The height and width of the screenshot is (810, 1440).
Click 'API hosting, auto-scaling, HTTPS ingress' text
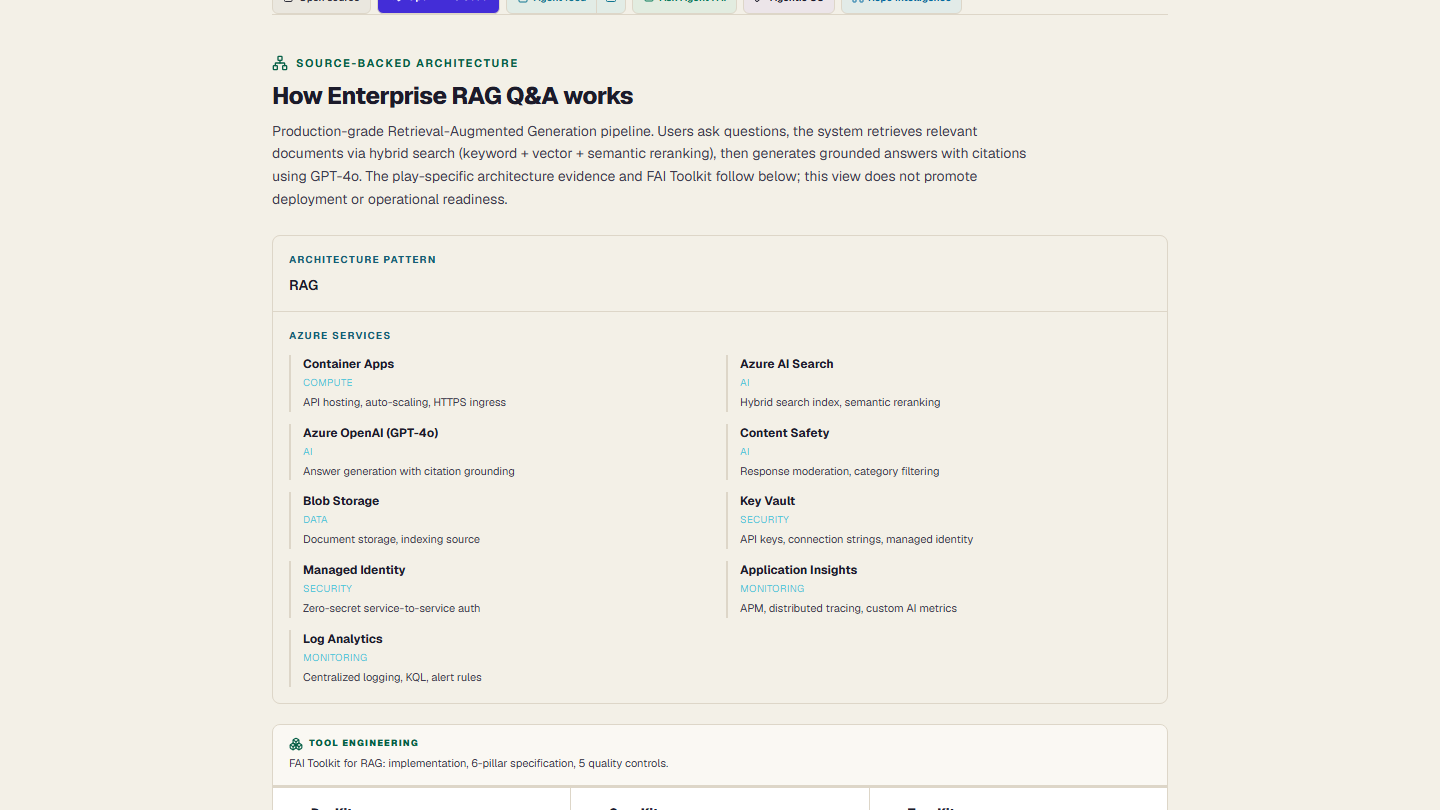405,402
